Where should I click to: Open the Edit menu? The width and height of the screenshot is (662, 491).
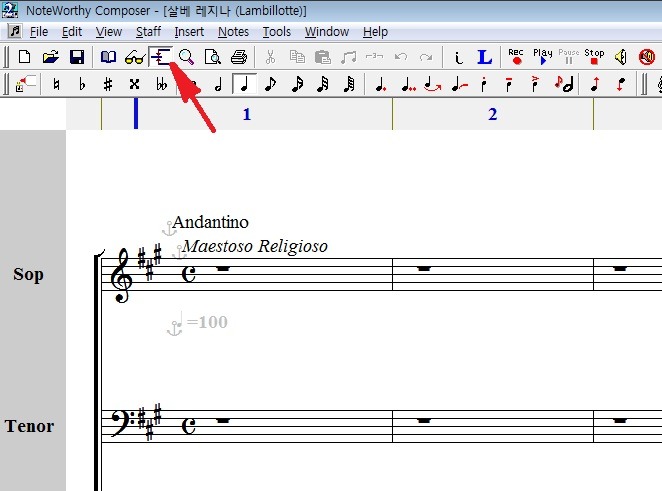72,32
